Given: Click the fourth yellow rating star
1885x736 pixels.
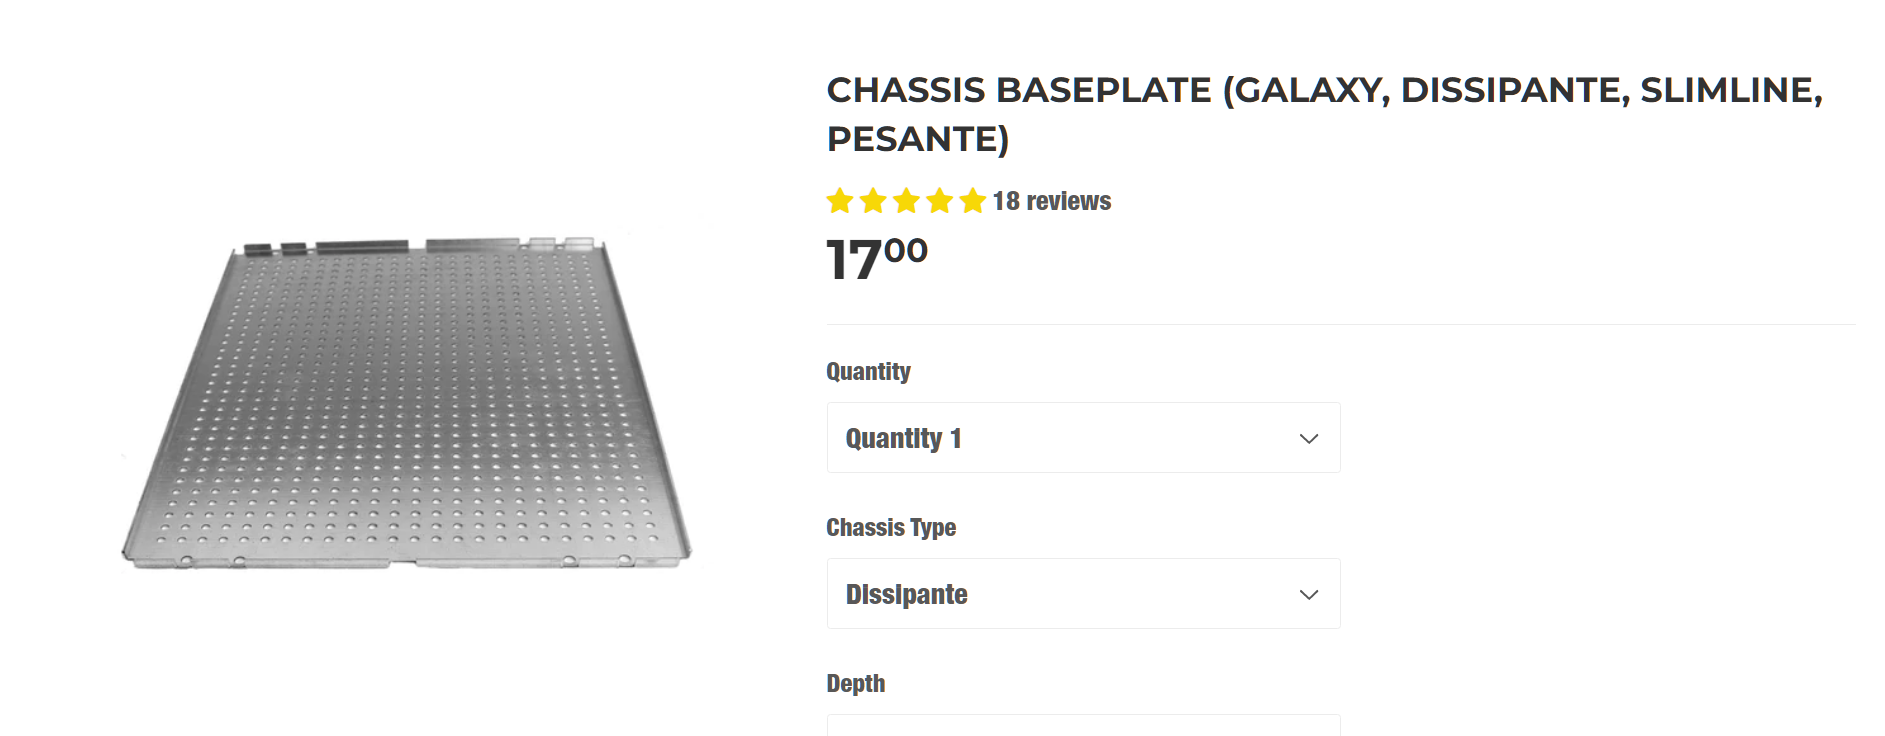Looking at the screenshot, I should pyautogui.click(x=939, y=201).
